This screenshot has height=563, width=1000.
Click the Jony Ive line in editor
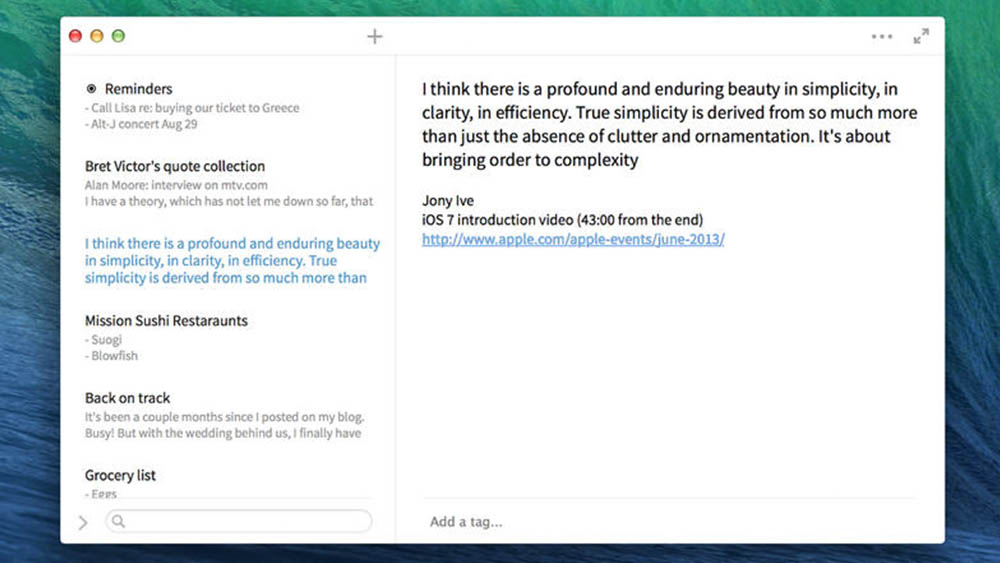[448, 201]
